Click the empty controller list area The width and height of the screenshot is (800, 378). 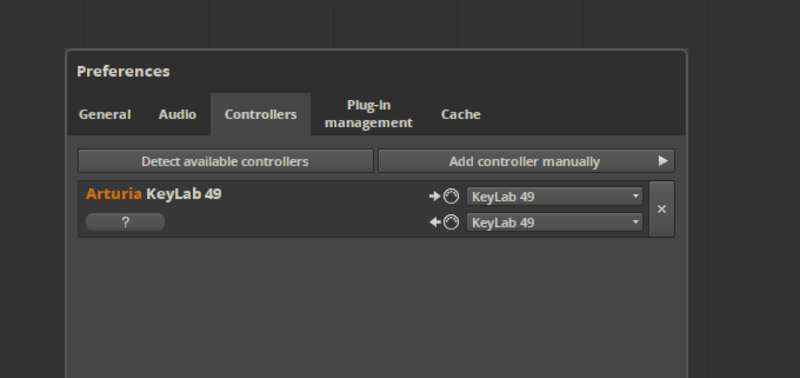point(377,306)
